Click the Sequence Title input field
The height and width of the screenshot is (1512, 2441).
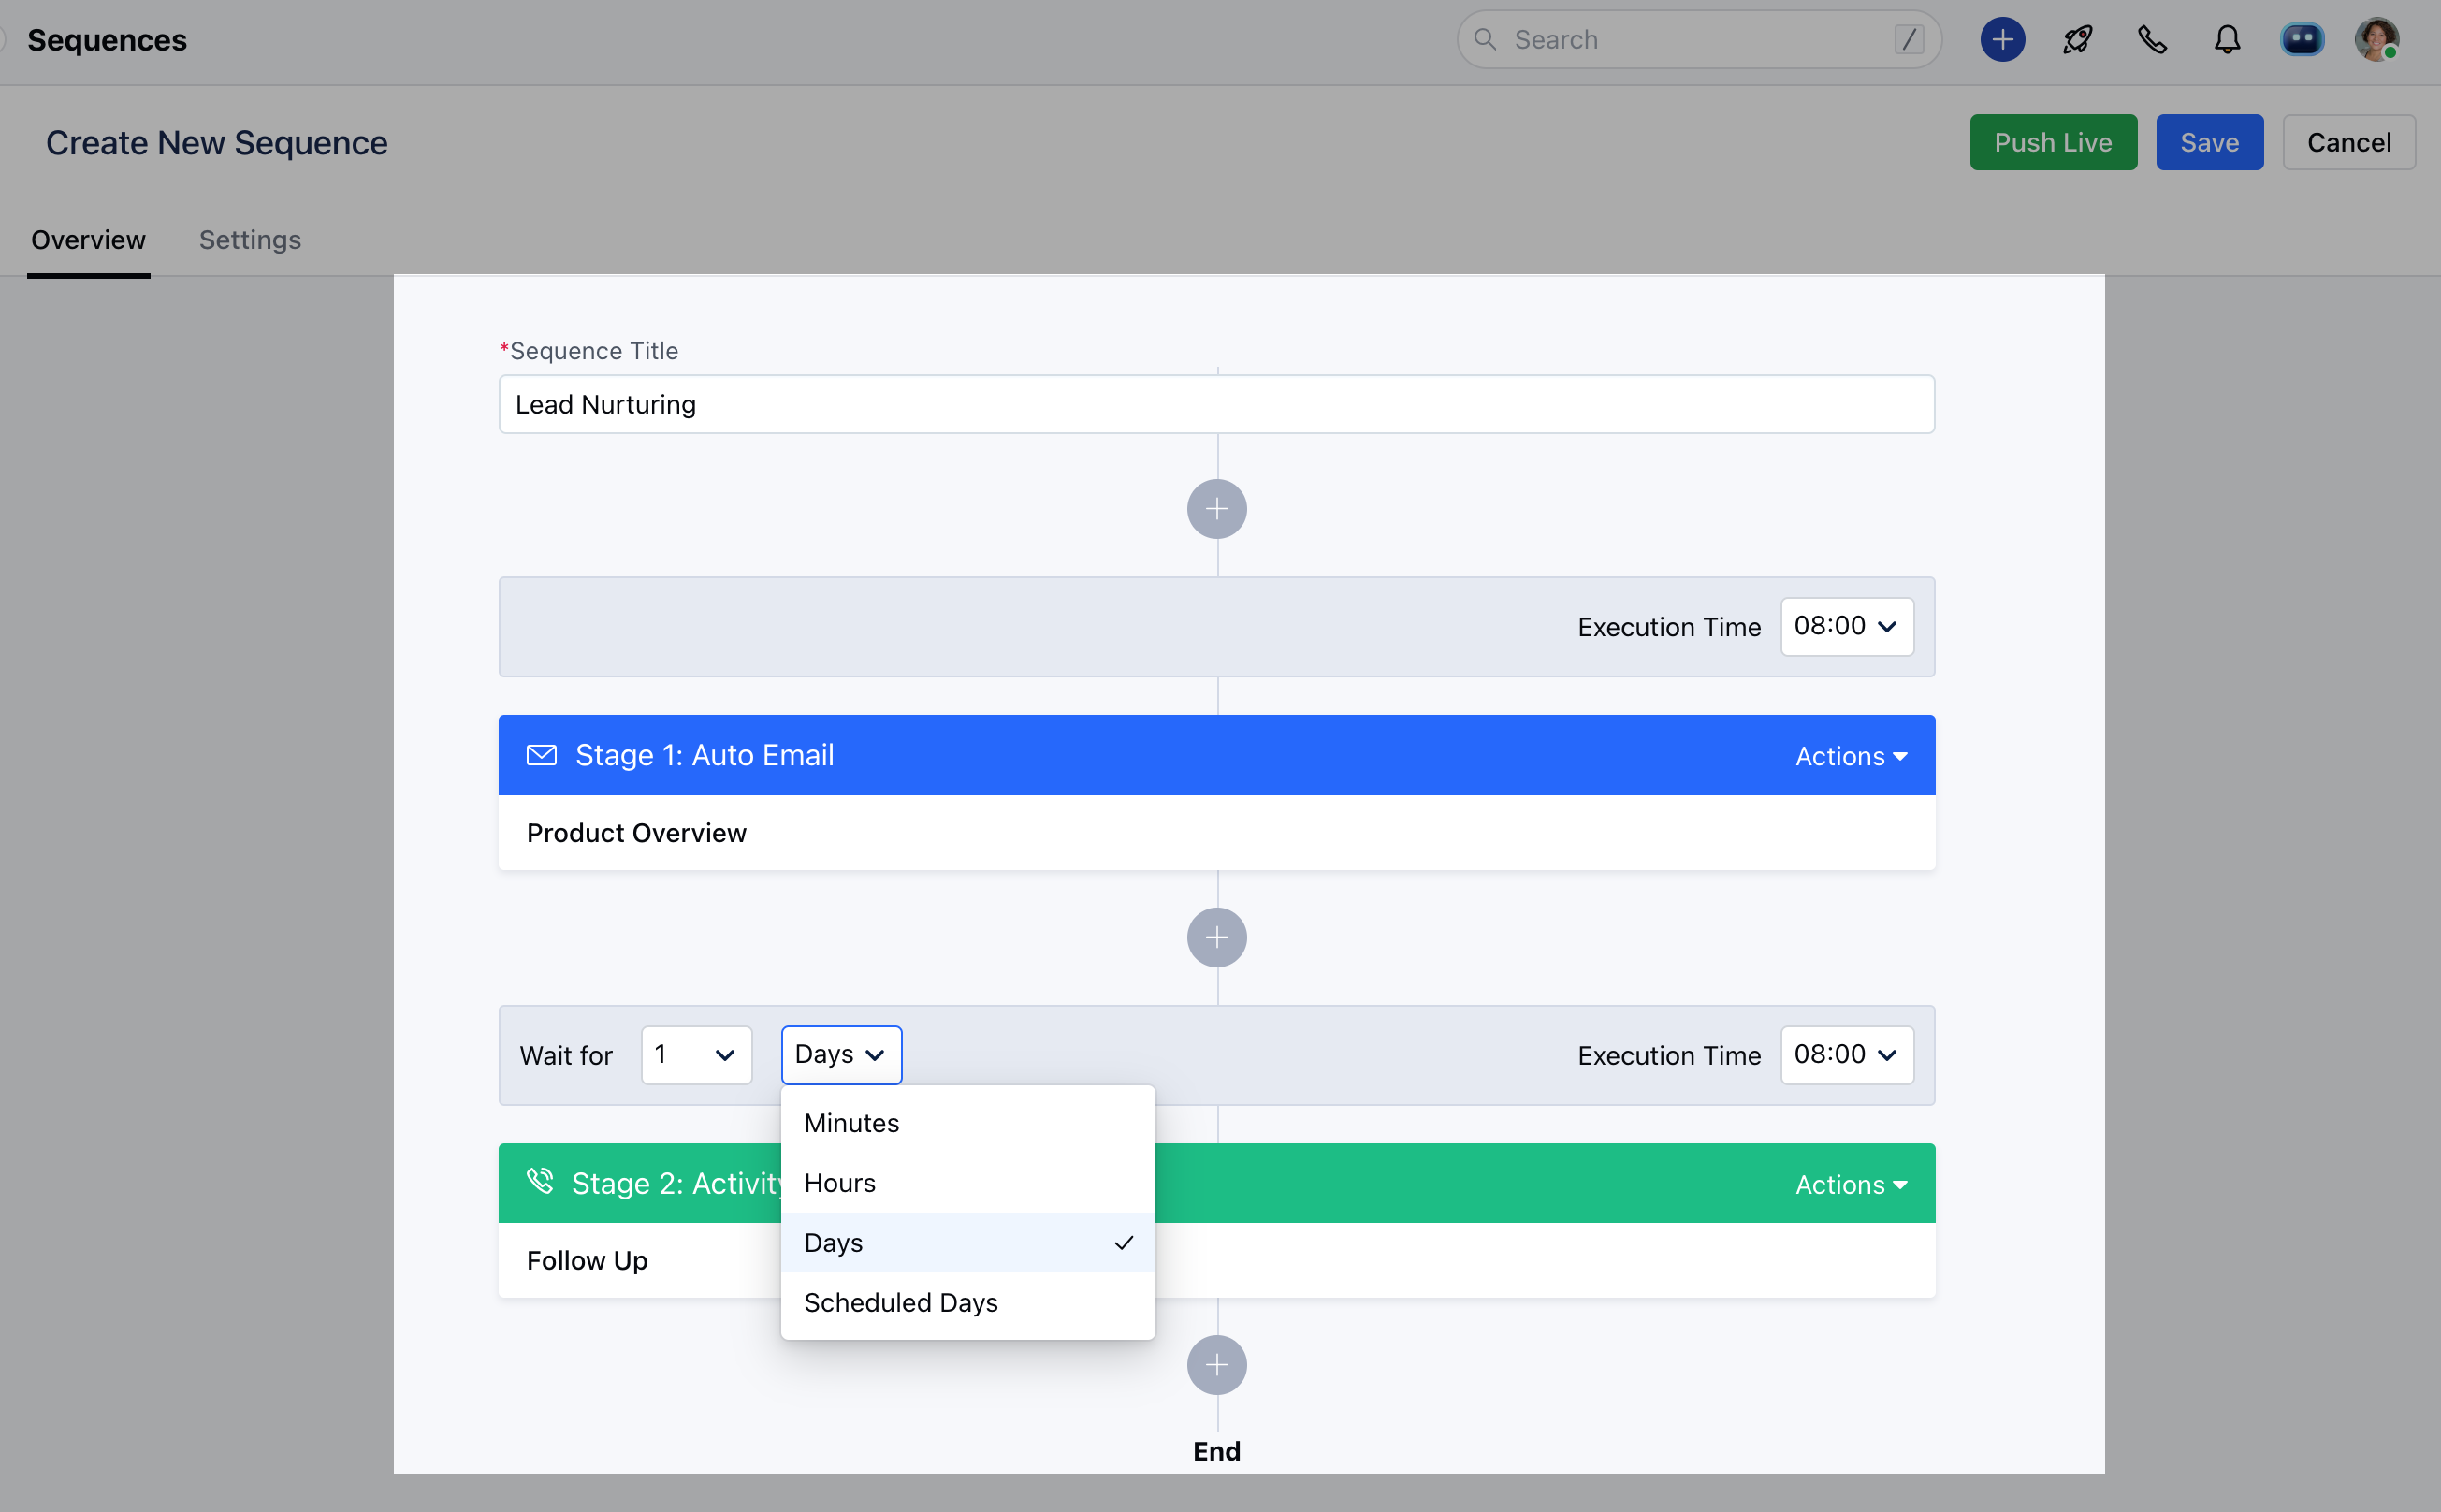[x=1216, y=404]
